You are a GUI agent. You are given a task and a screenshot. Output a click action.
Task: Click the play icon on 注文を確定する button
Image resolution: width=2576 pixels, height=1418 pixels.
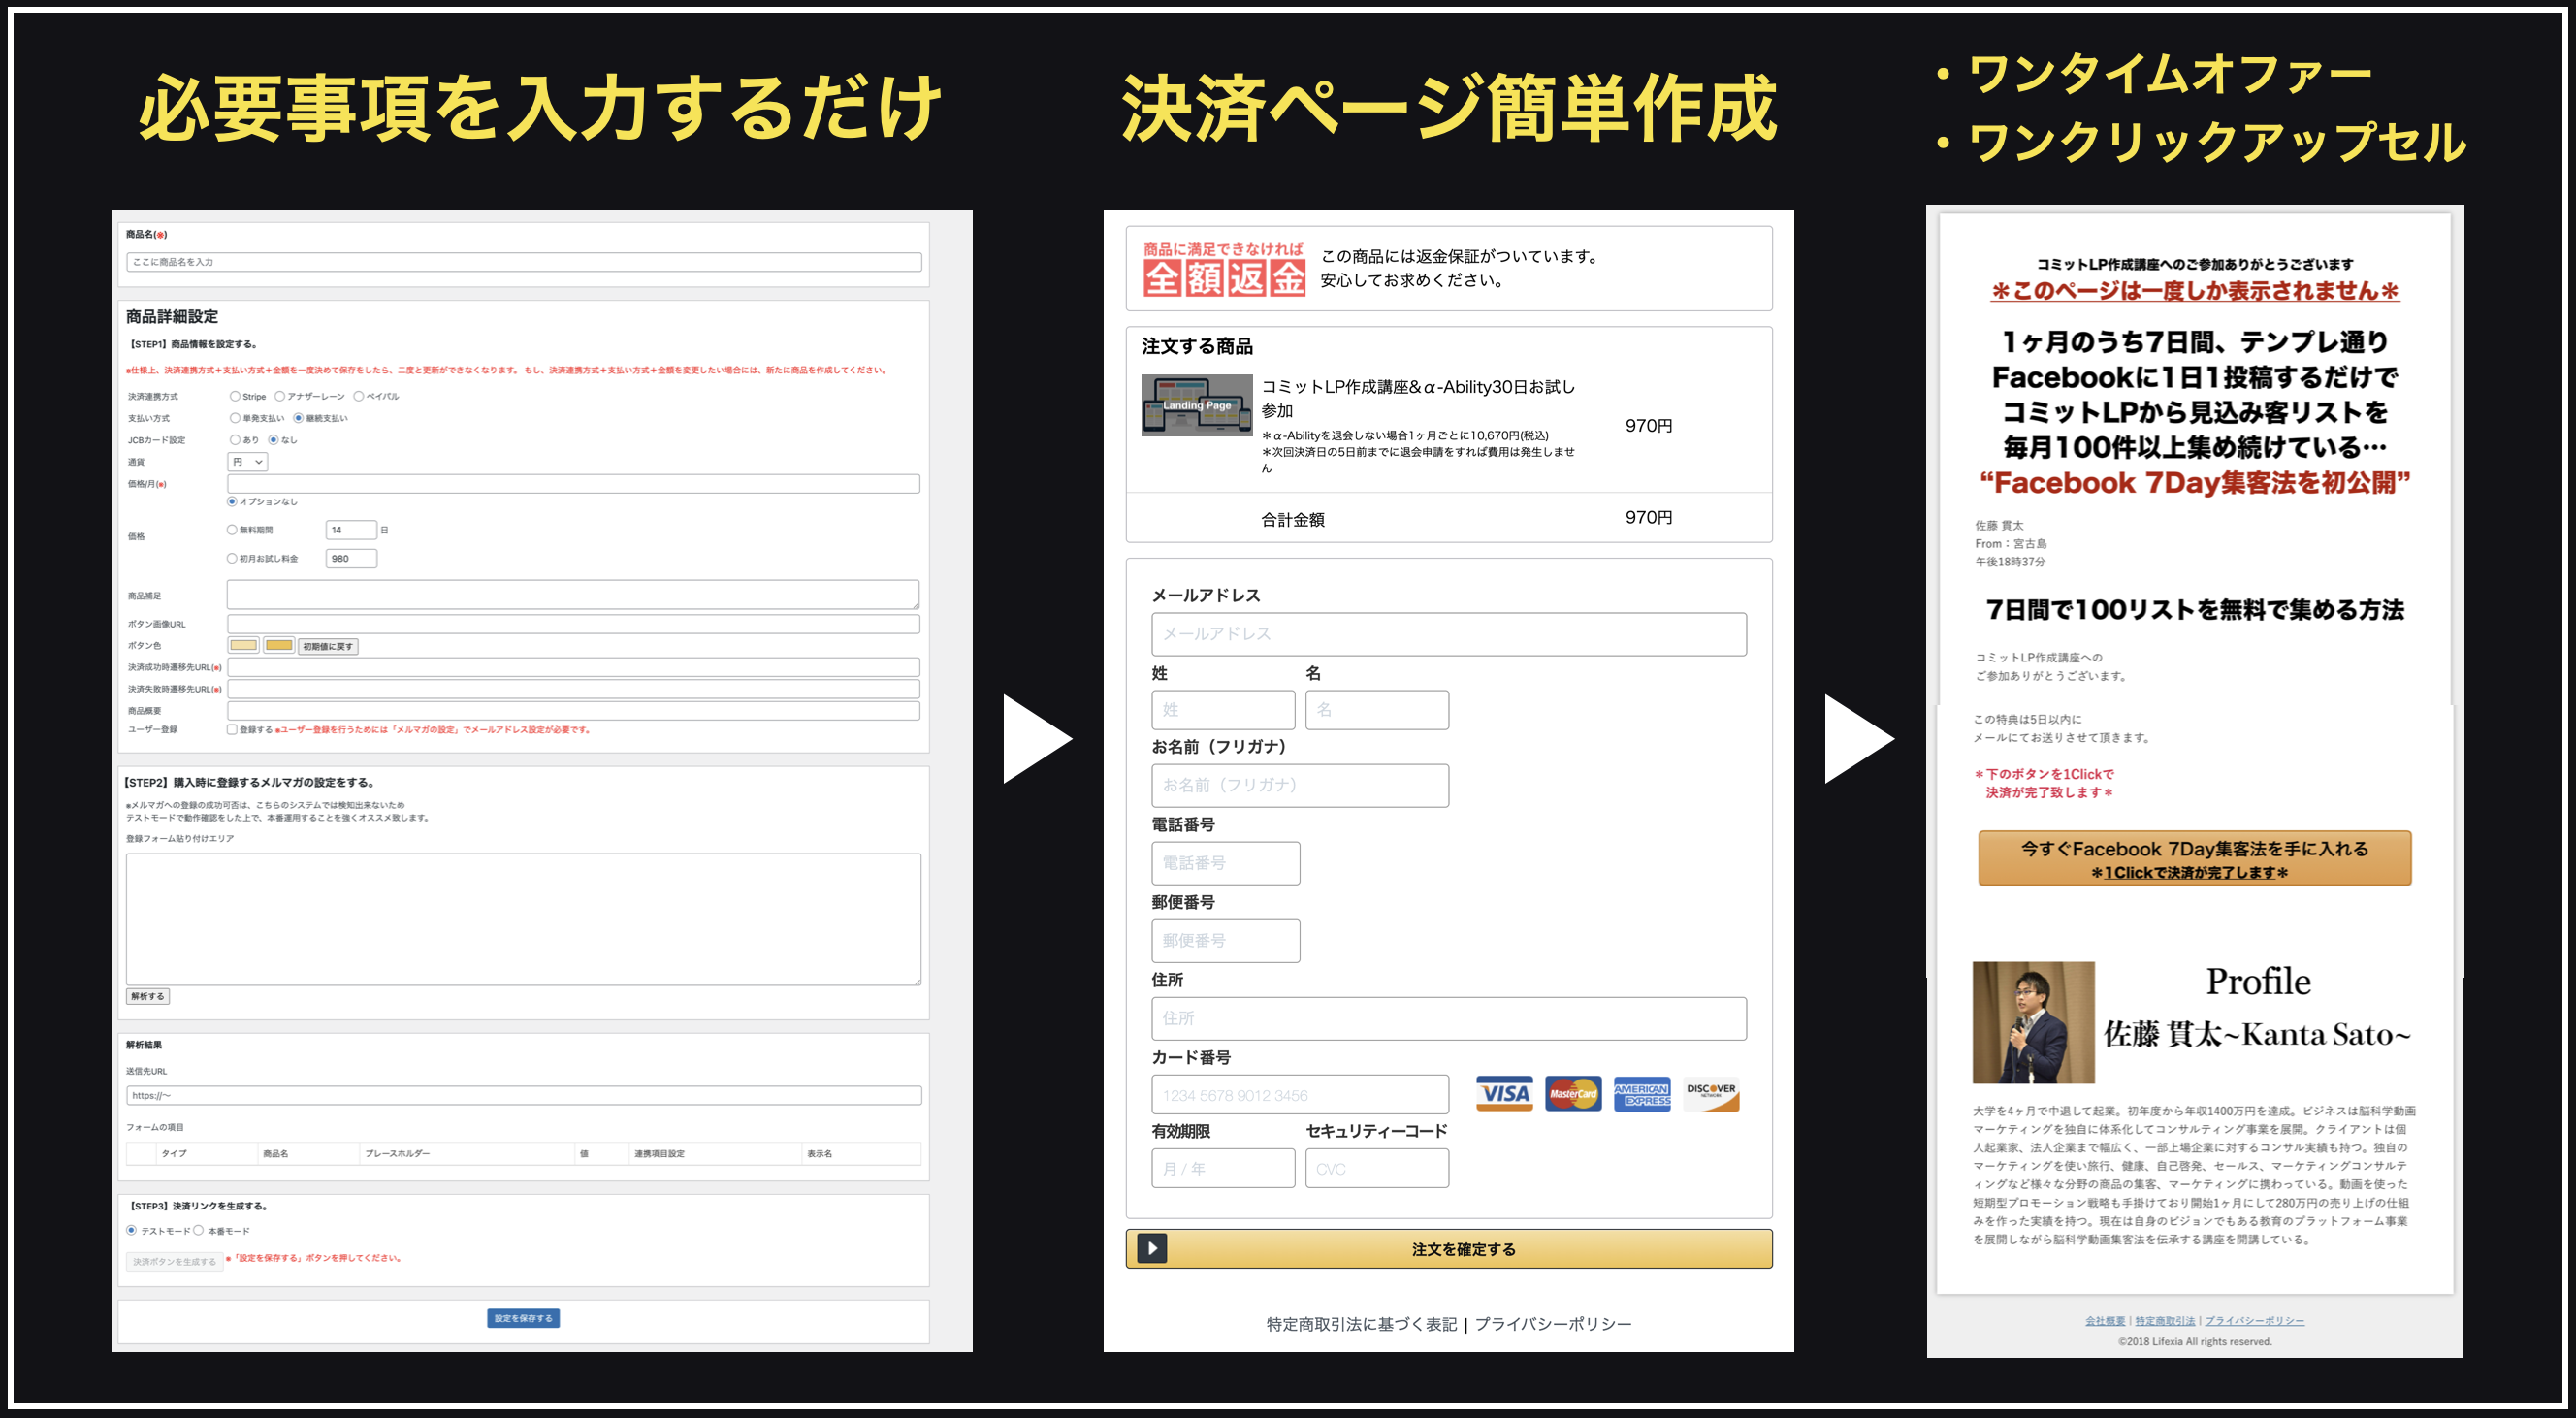coord(1151,1248)
